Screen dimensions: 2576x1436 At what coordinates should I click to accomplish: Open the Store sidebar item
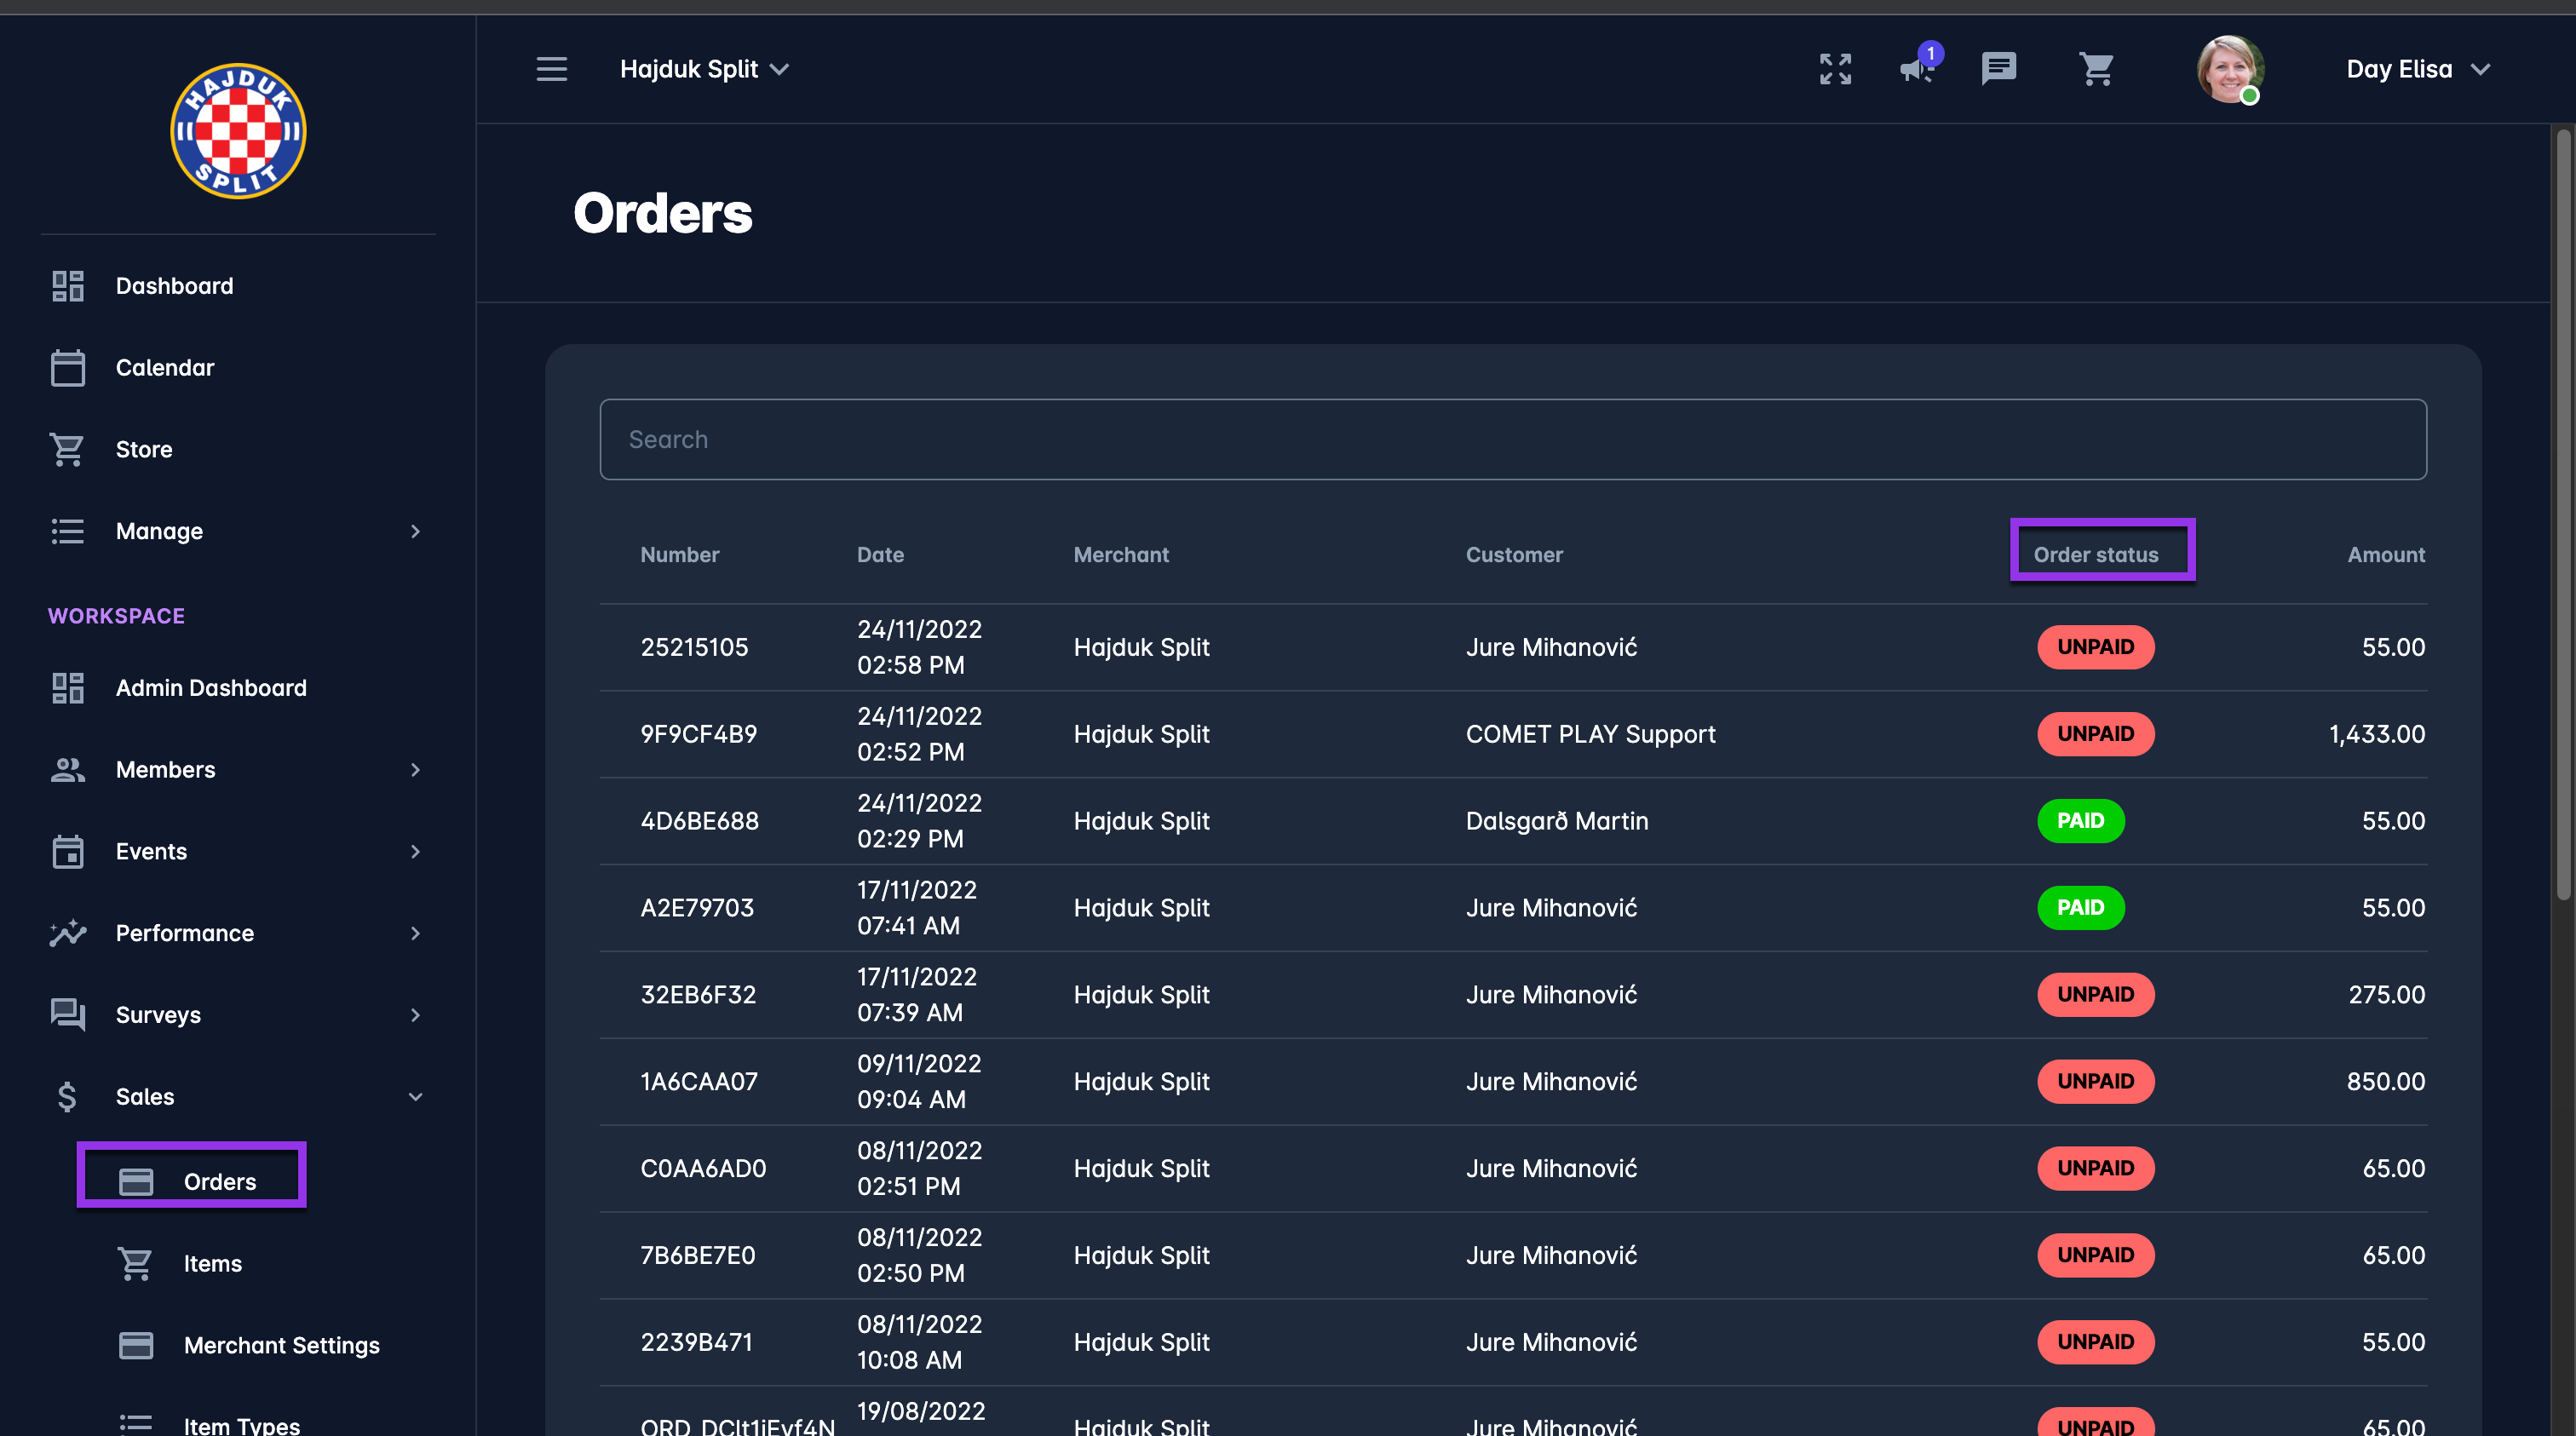[x=144, y=450]
